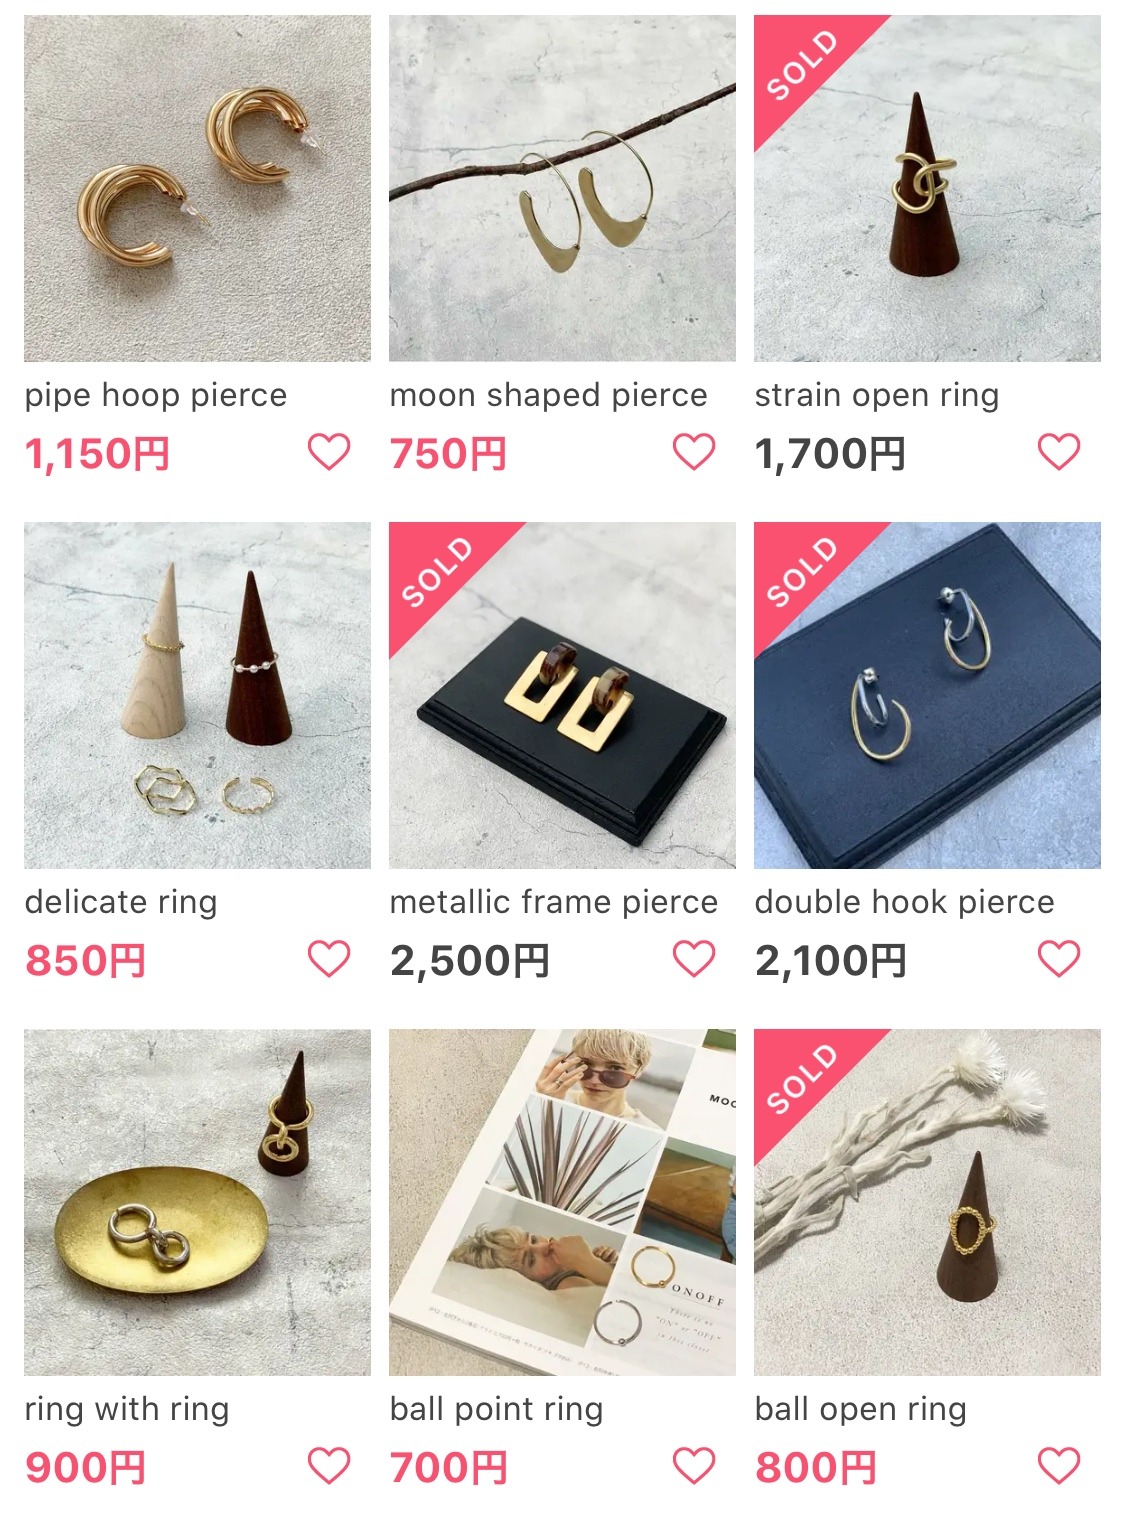Favorite the metallic frame pierce heart
This screenshot has width=1125, height=1527.
point(694,959)
